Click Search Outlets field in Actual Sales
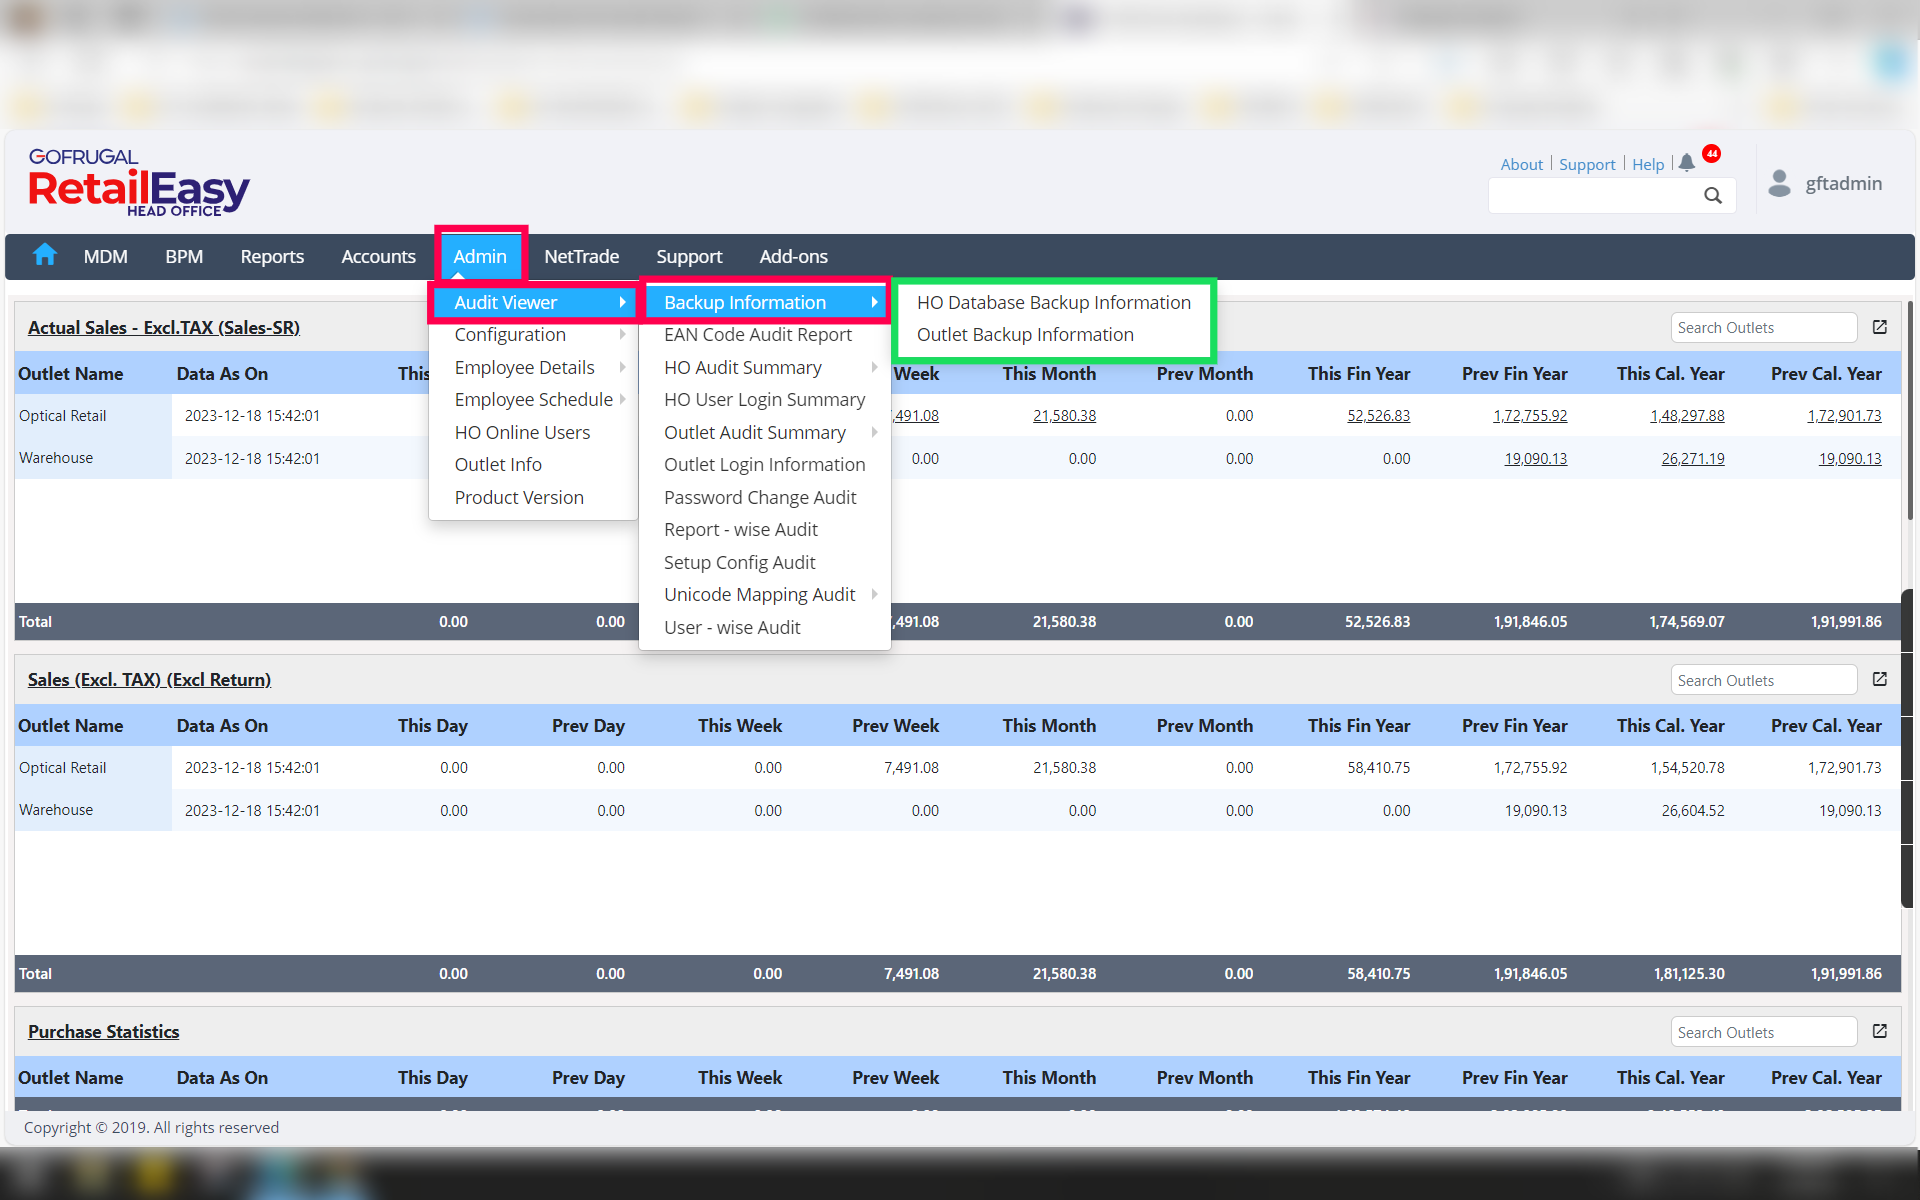This screenshot has width=1920, height=1200. [x=1762, y=328]
